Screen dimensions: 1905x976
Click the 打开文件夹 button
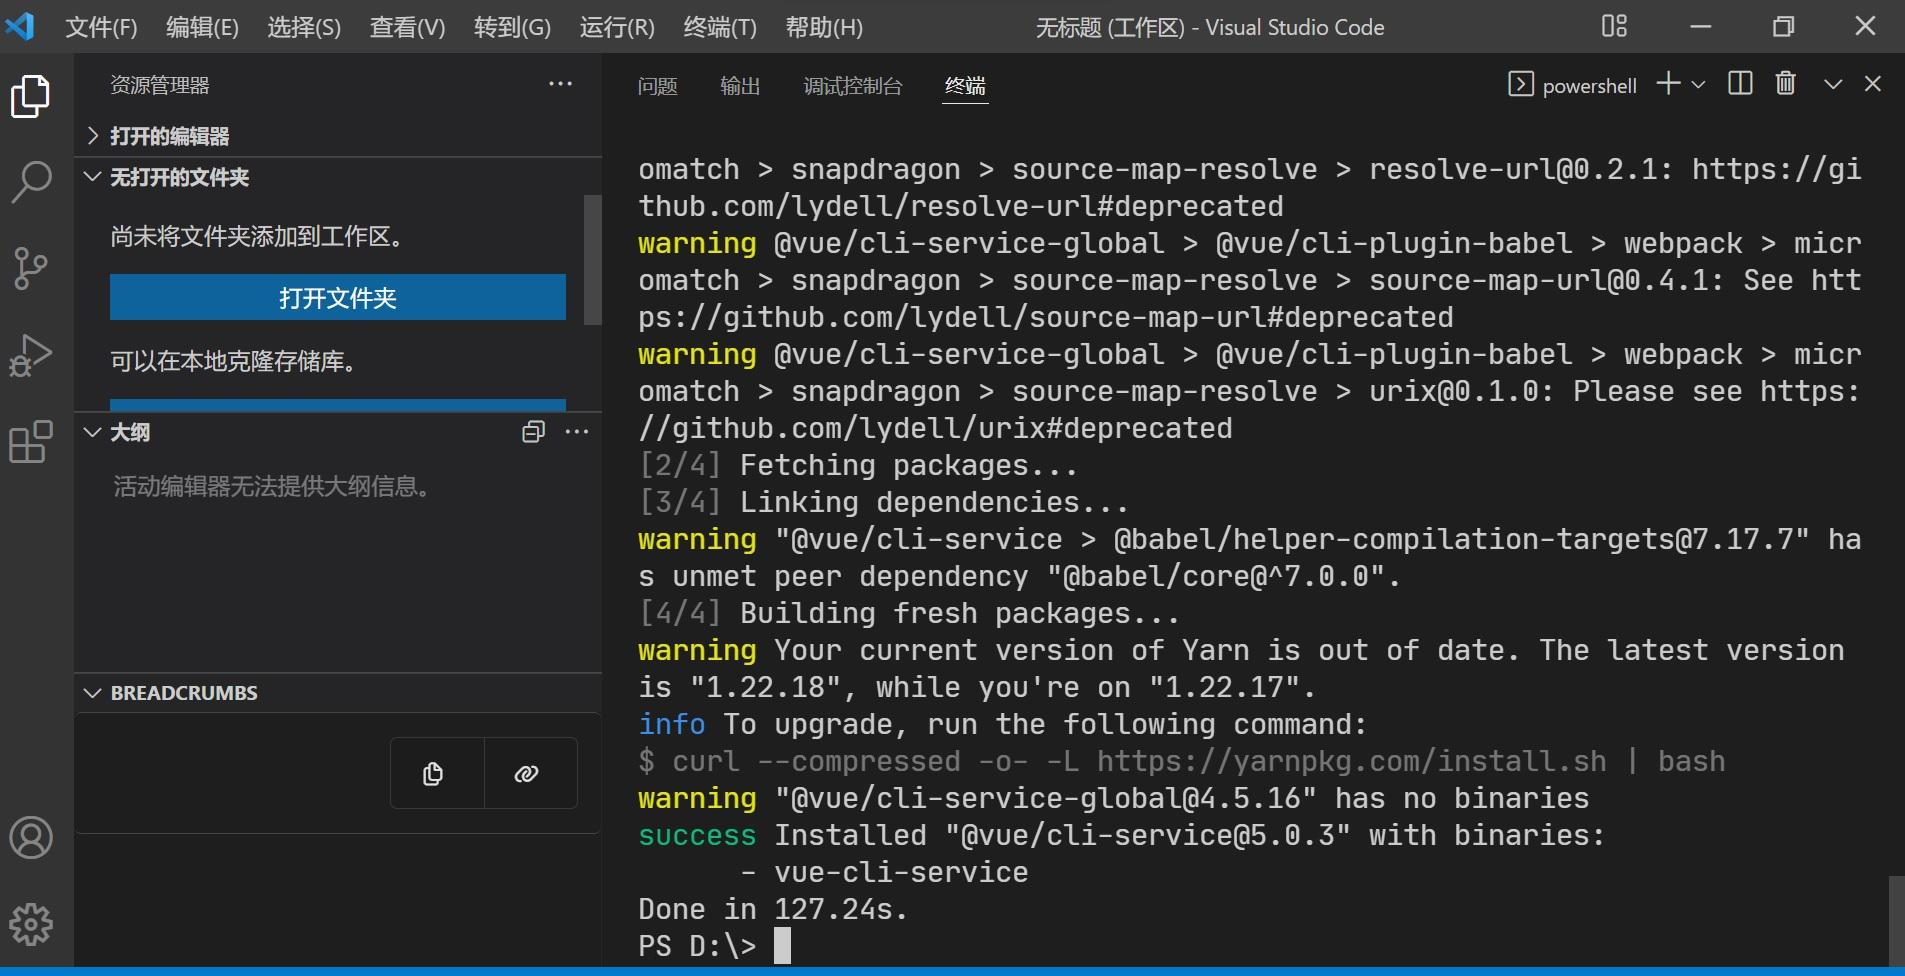click(337, 297)
